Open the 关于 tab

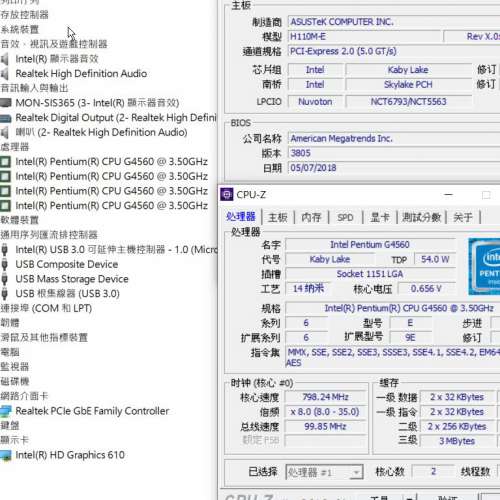click(463, 217)
